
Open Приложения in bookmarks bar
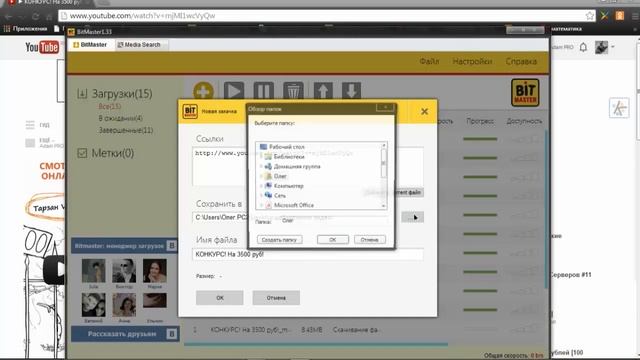click(25, 29)
